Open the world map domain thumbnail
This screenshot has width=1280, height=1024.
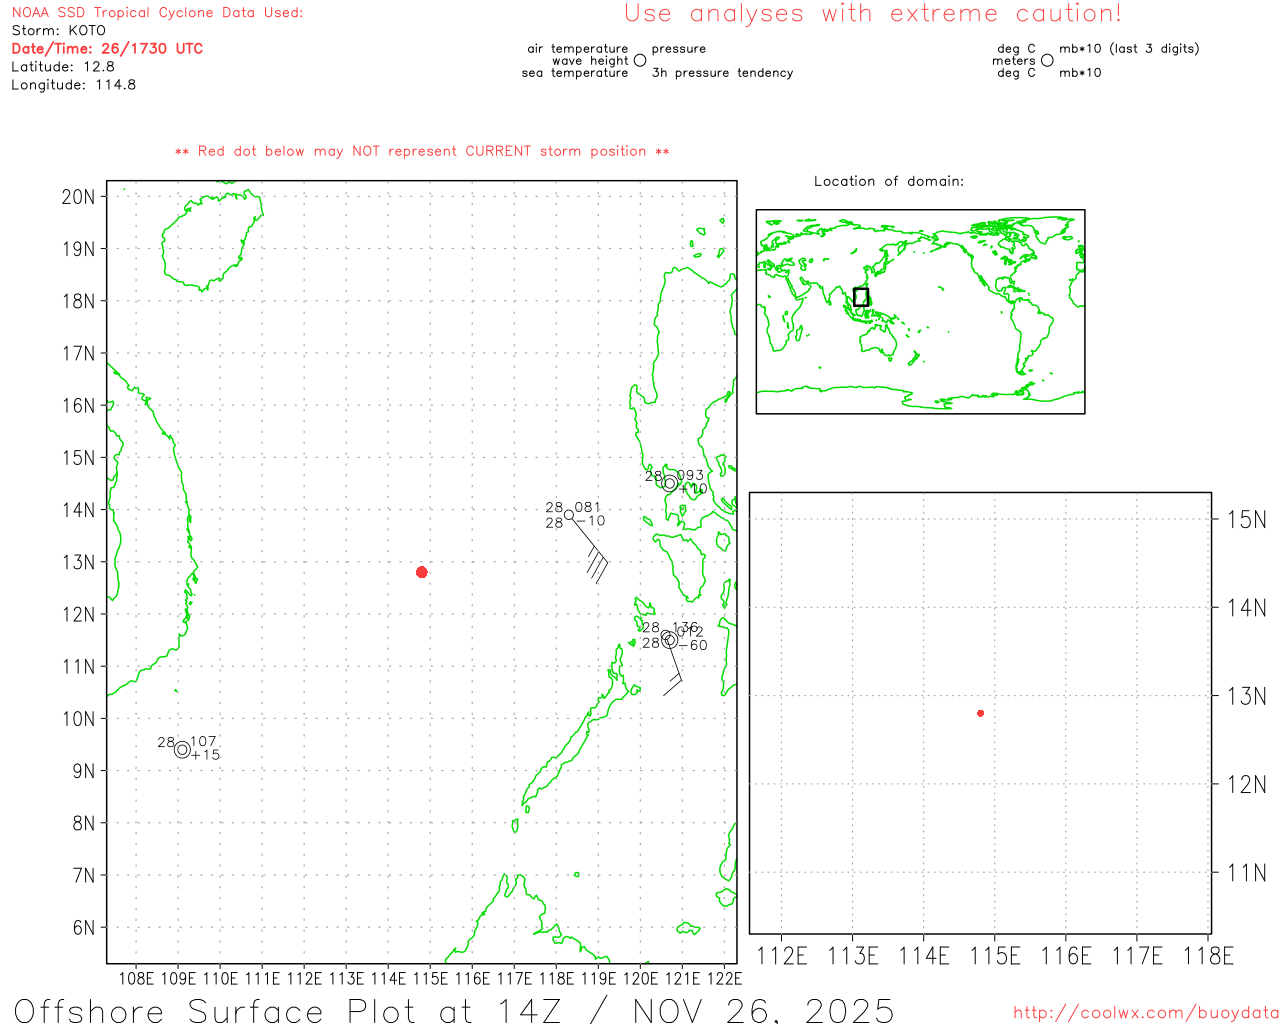[920, 312]
